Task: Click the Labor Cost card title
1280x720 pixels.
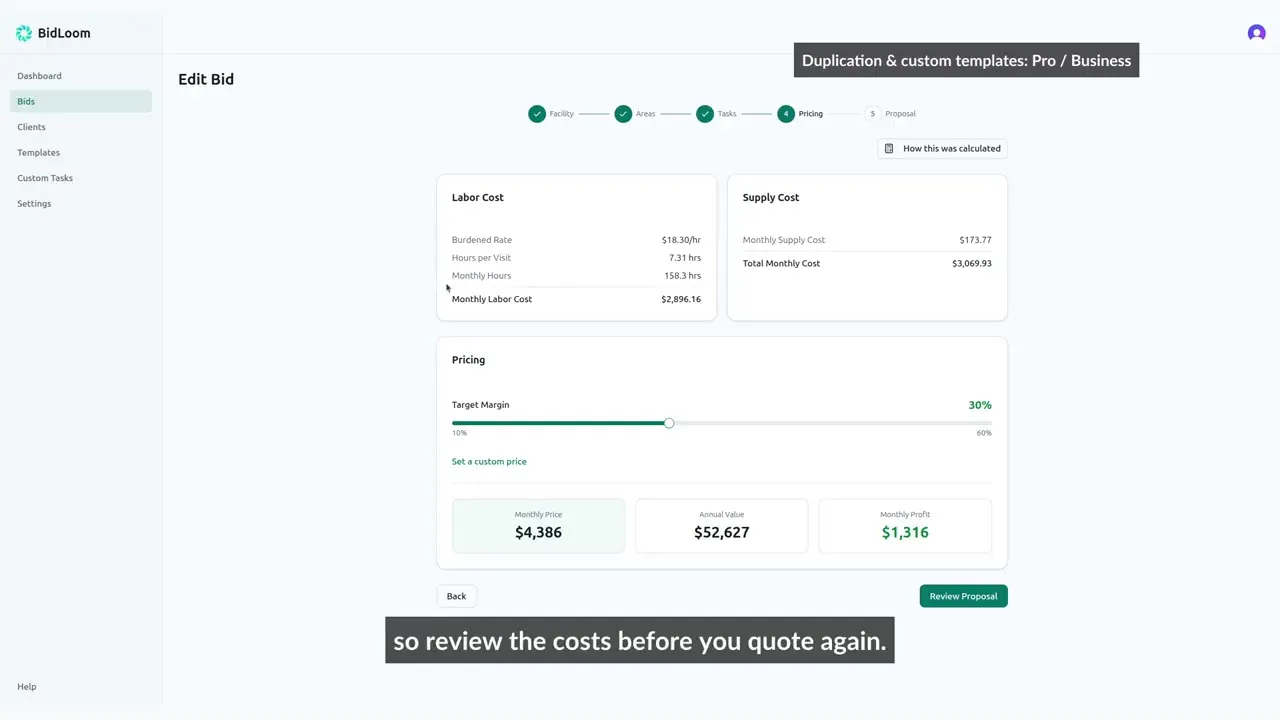Action: coord(478,198)
